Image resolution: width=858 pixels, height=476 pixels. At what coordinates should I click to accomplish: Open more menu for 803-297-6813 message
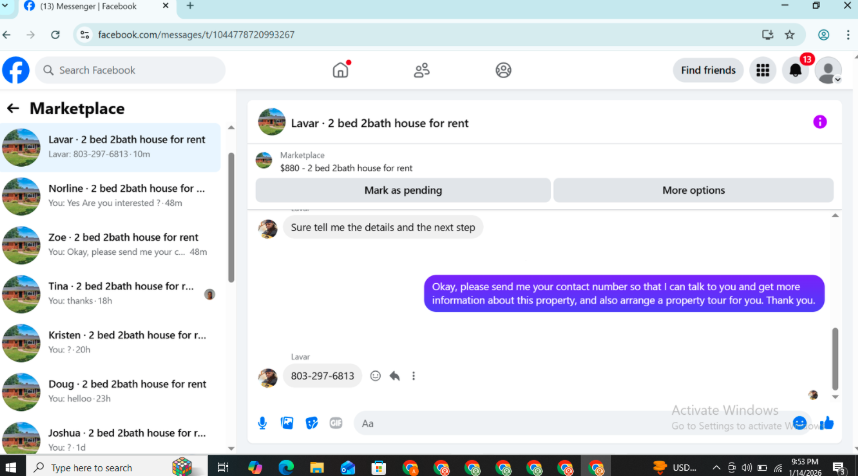coord(414,376)
